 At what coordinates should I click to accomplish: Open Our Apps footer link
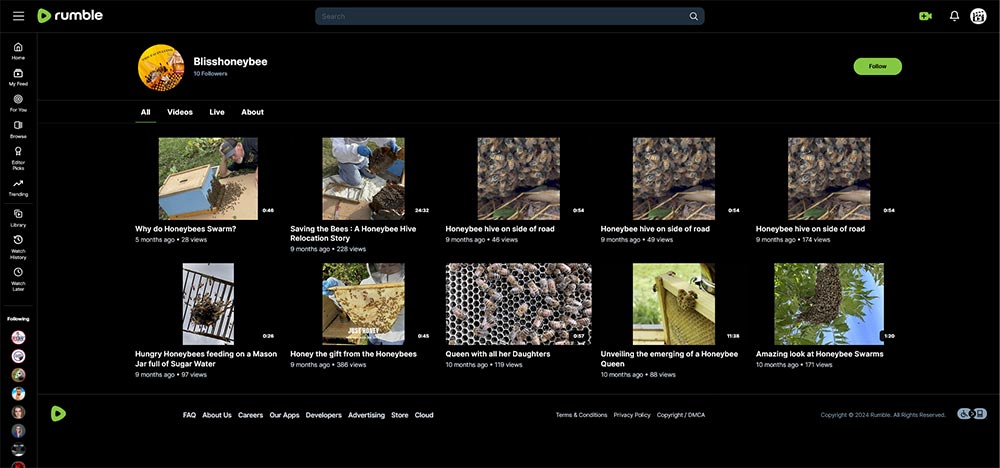pyautogui.click(x=284, y=415)
